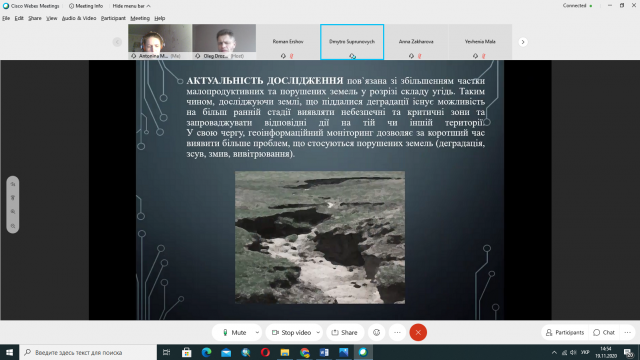
Task: Select Anna Zakharova participant tile
Action: tap(416, 42)
